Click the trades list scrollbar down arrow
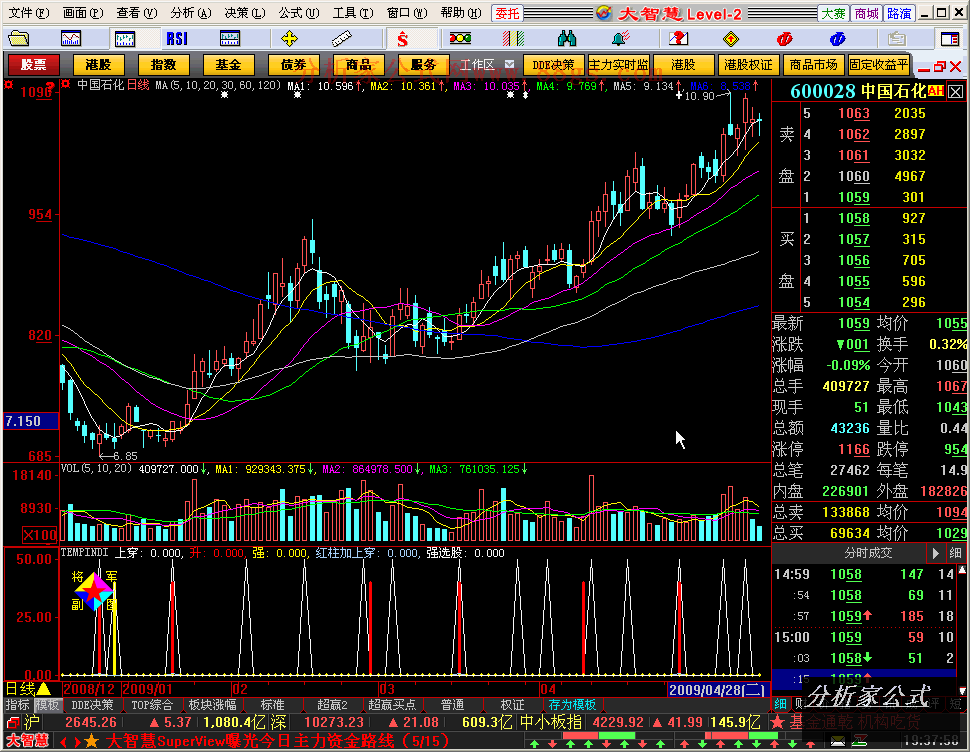 (x=961, y=691)
